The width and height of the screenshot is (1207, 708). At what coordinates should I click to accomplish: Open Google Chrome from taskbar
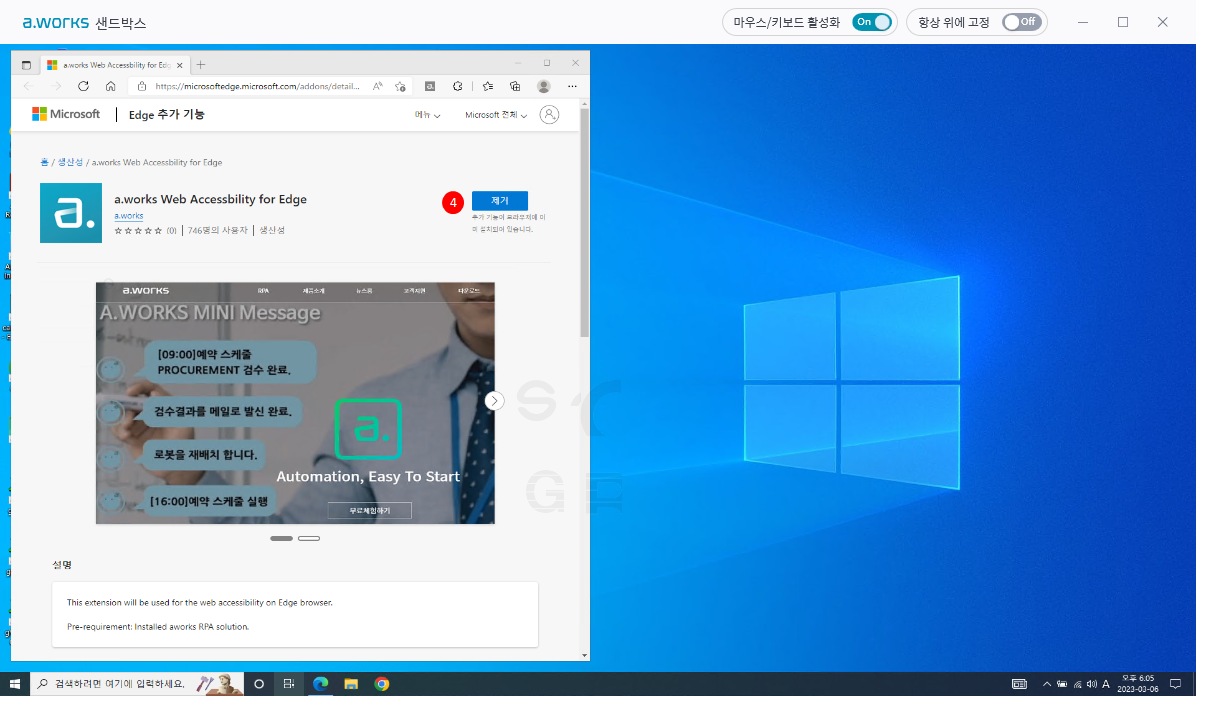[382, 684]
